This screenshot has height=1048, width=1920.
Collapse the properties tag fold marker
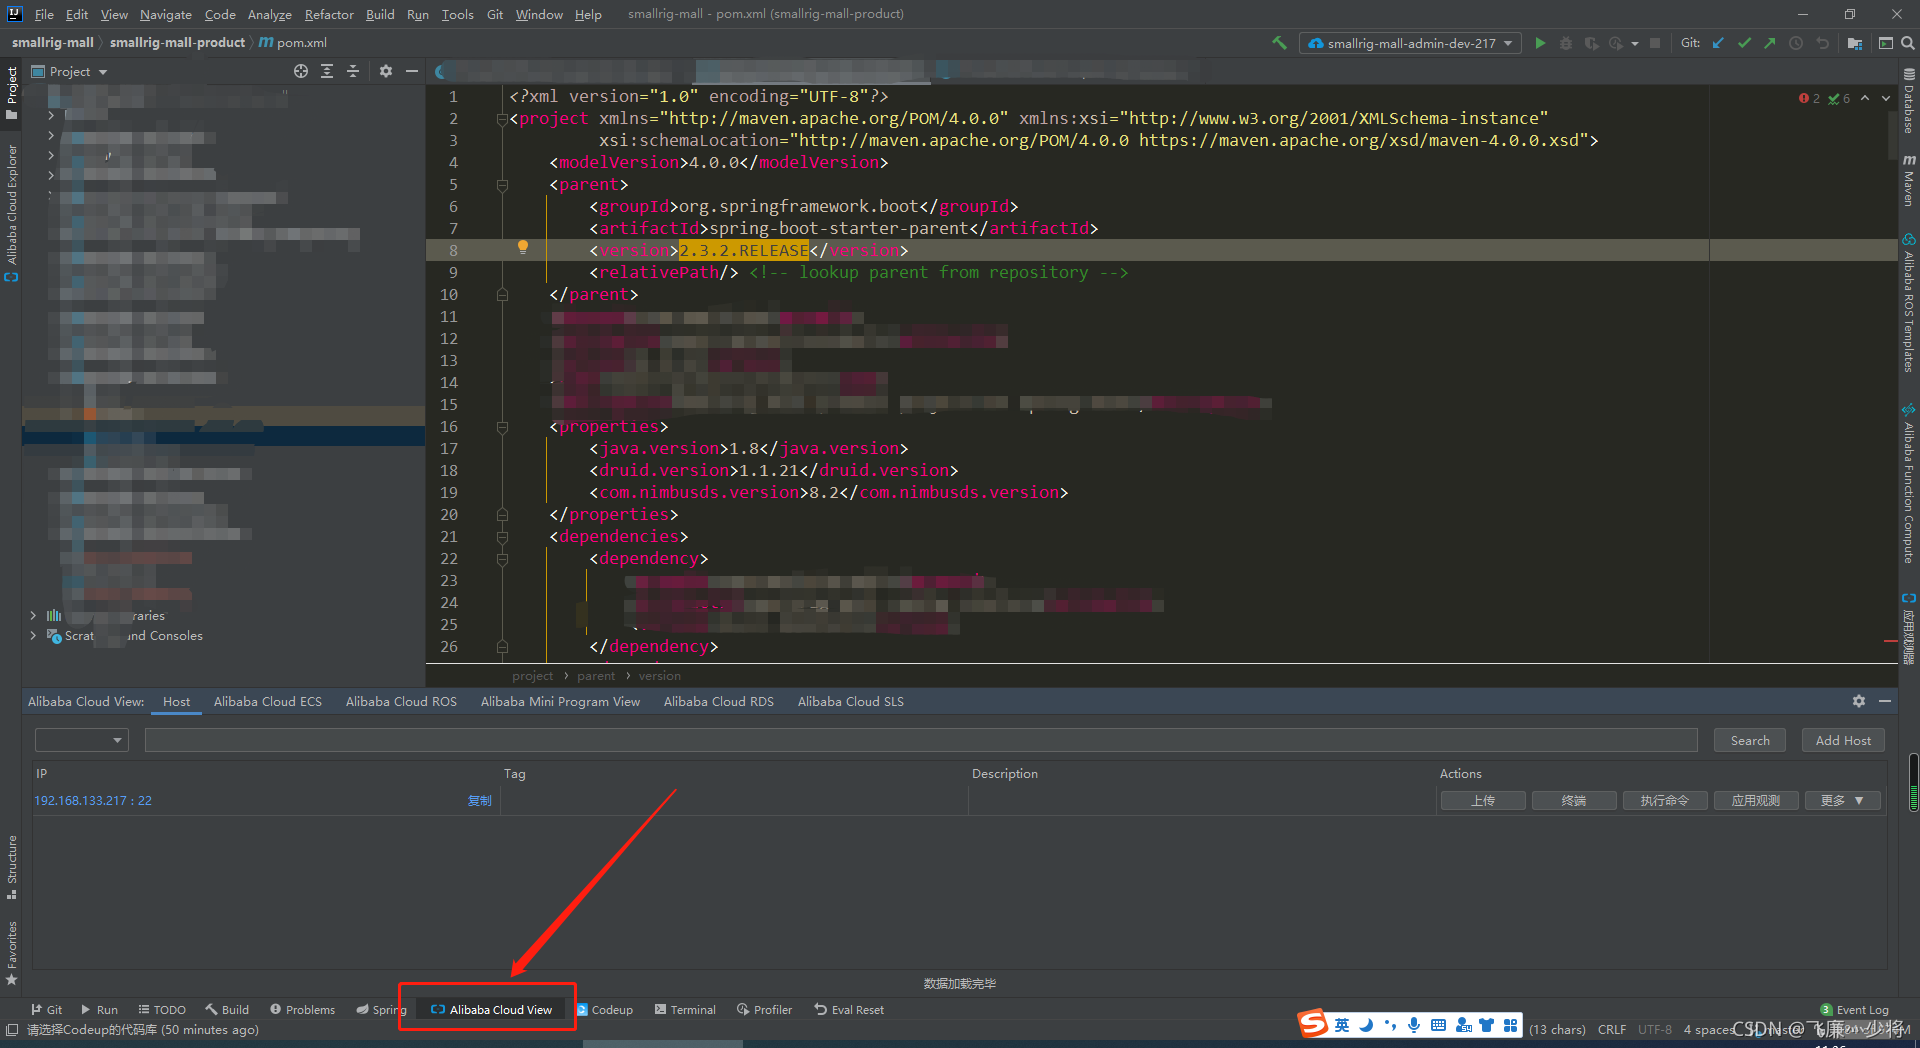pyautogui.click(x=502, y=427)
